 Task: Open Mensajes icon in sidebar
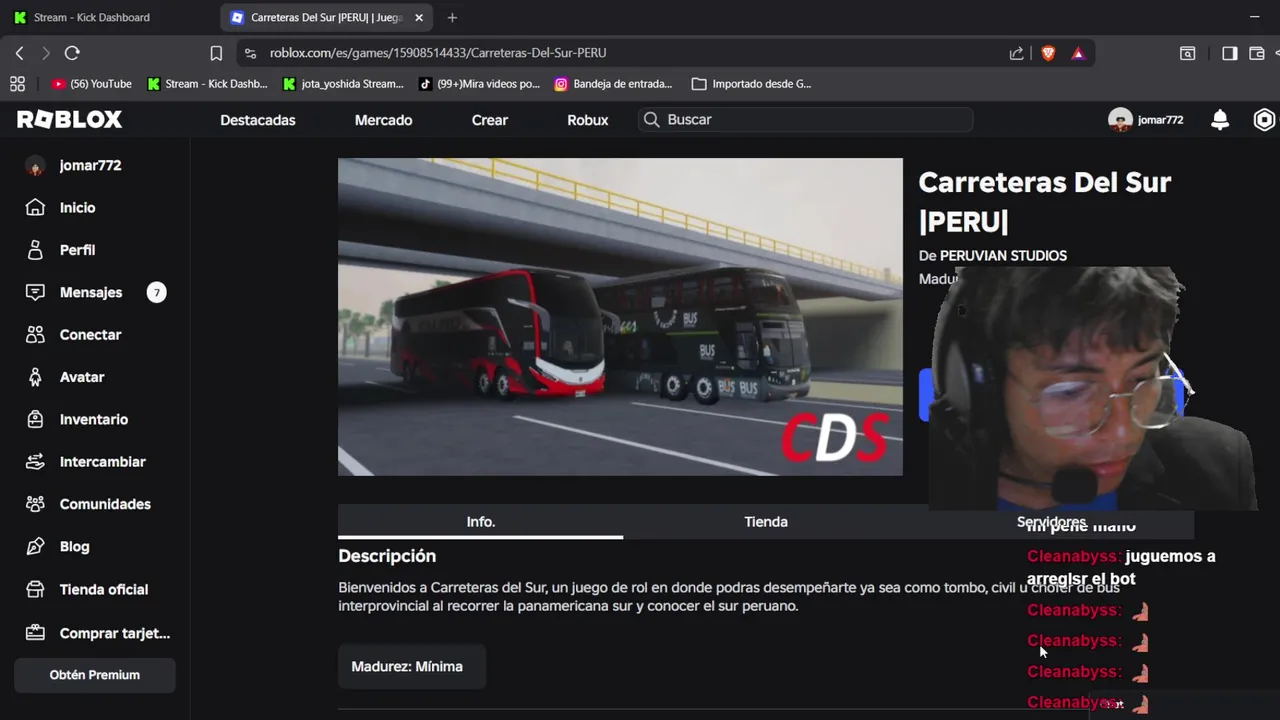point(35,292)
